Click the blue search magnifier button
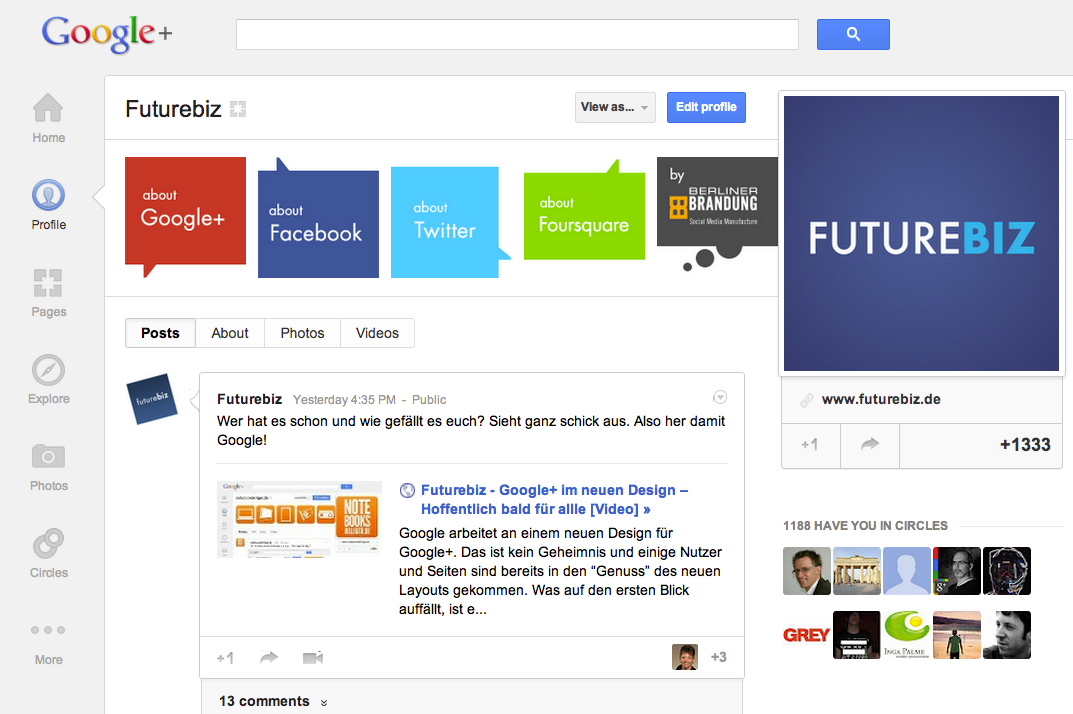 [x=853, y=34]
